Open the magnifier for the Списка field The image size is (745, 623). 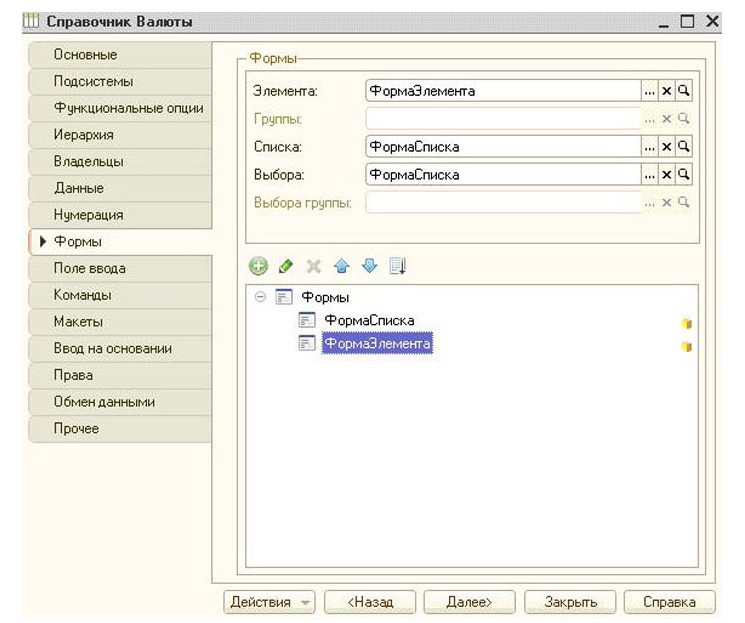pos(684,147)
